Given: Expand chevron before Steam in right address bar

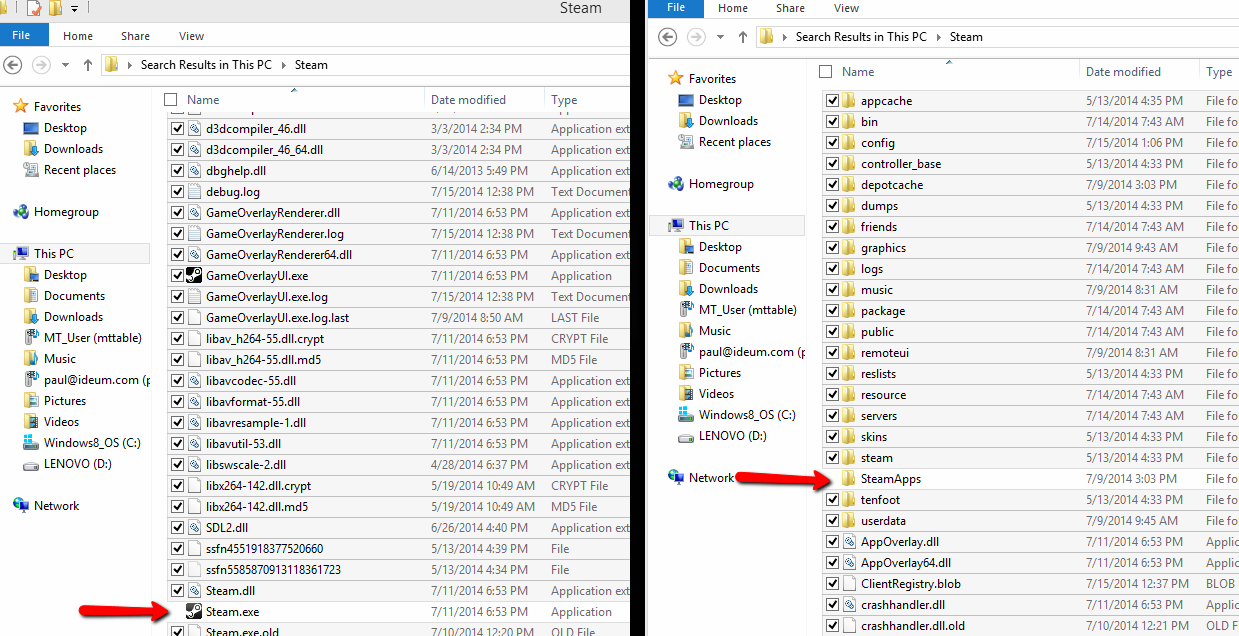Looking at the screenshot, I should click(939, 37).
